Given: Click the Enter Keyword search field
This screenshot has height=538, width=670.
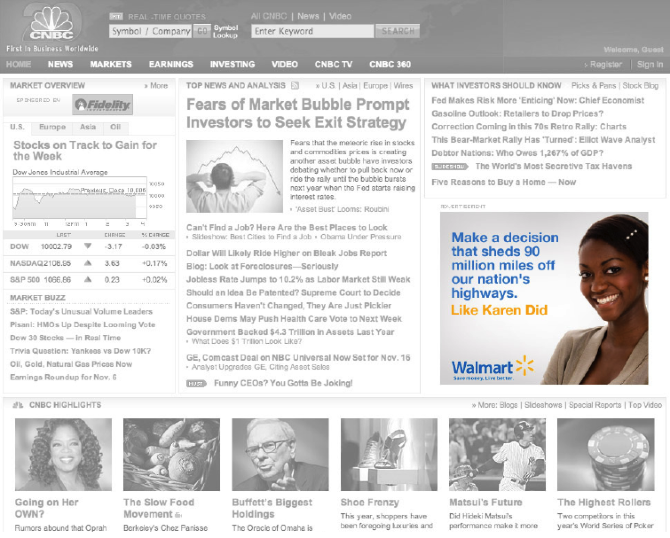Looking at the screenshot, I should pyautogui.click(x=312, y=31).
